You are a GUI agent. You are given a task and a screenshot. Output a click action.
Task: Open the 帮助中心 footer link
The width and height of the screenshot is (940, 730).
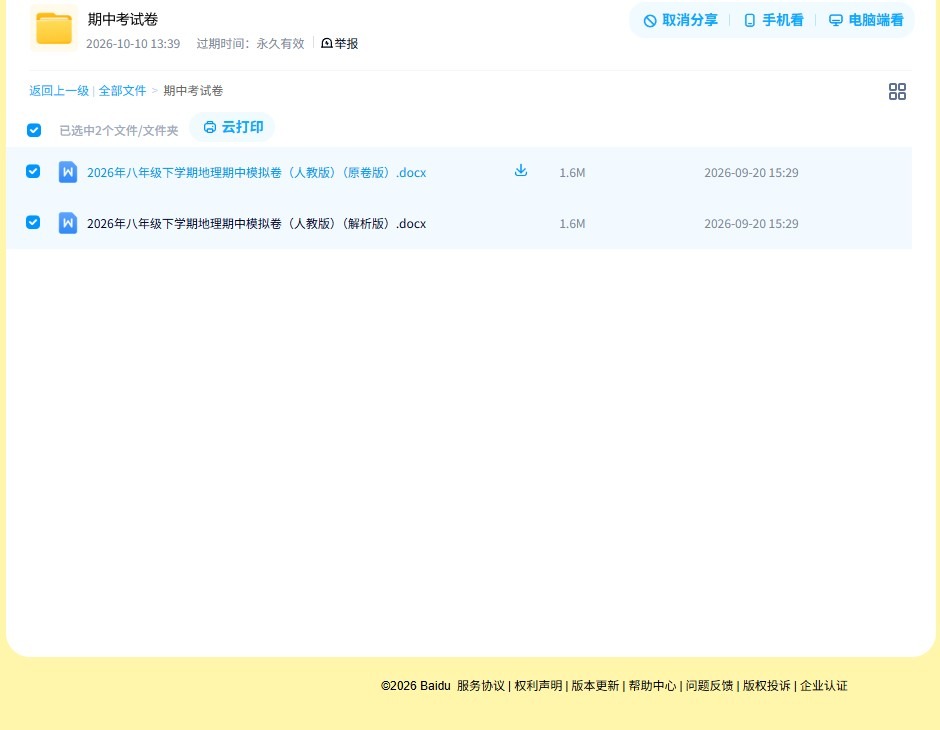point(652,686)
